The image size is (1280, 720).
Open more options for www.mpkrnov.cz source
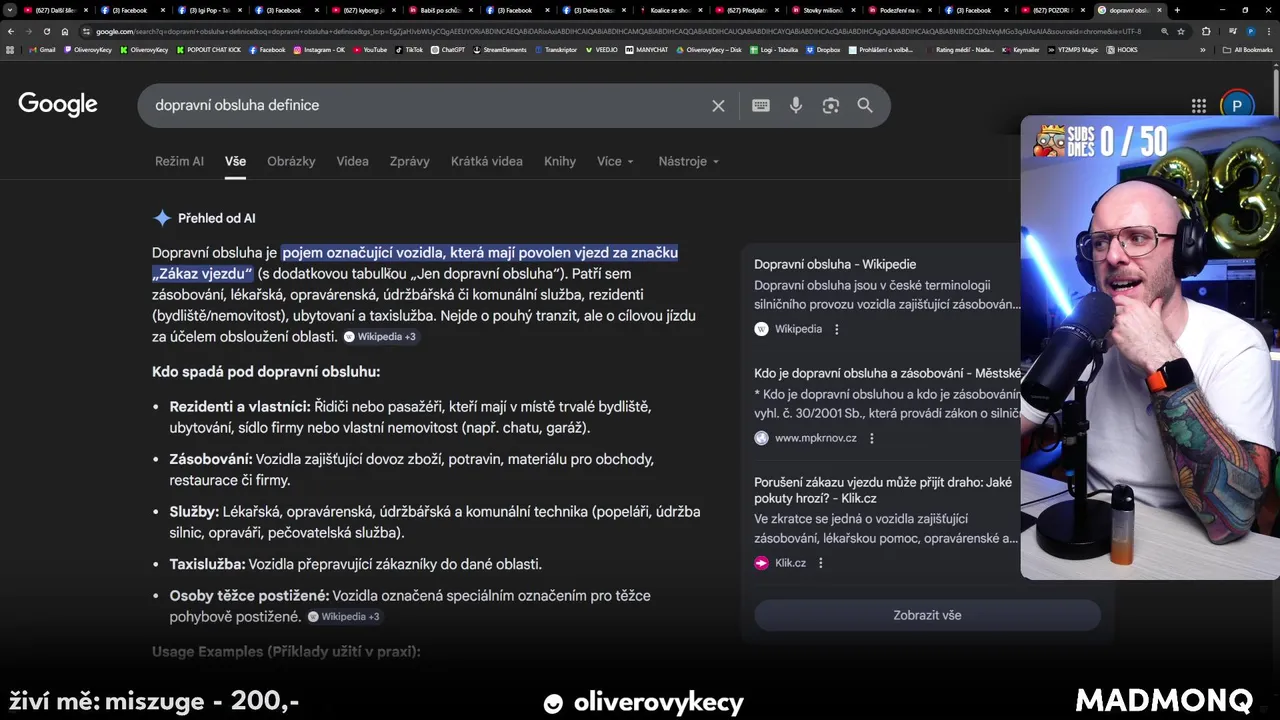coord(872,438)
